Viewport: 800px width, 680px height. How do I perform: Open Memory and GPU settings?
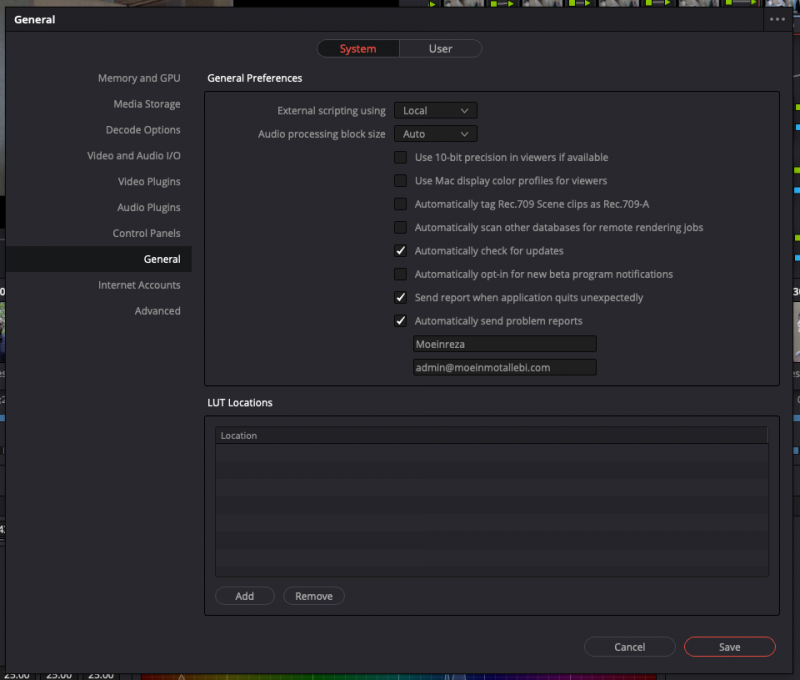tap(139, 78)
